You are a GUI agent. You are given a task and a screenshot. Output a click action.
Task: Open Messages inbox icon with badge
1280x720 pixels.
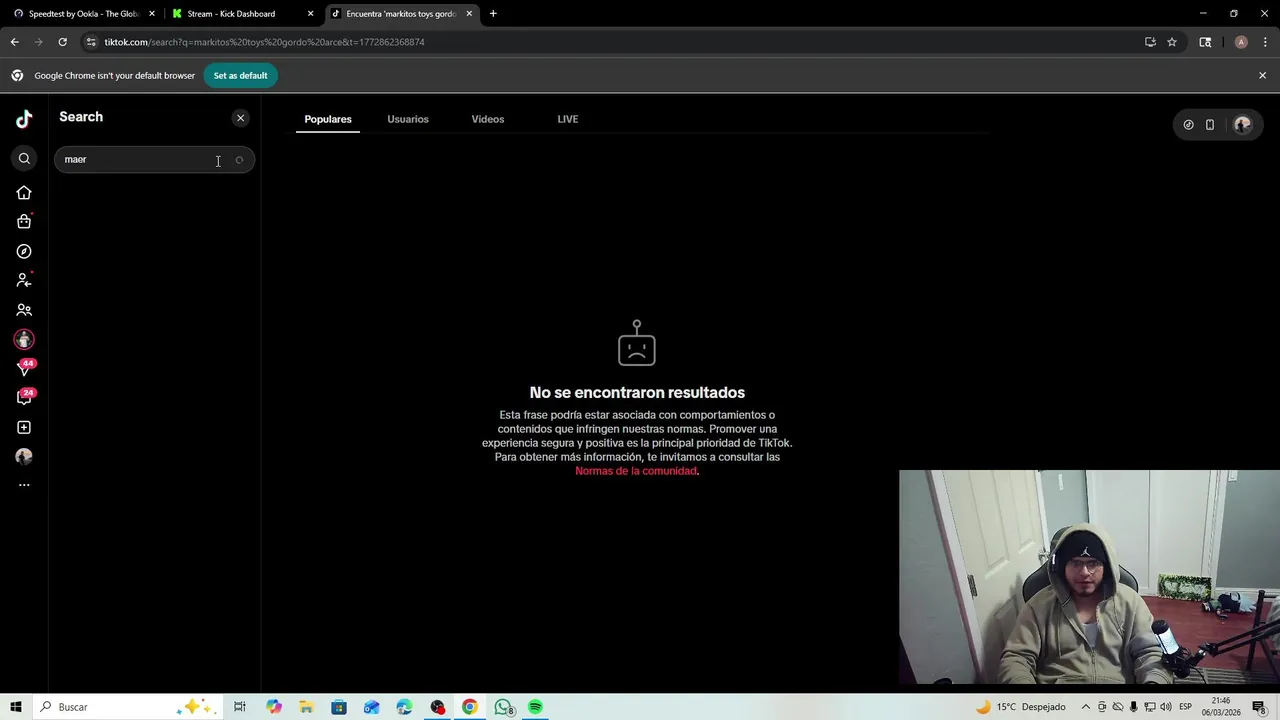pos(24,398)
